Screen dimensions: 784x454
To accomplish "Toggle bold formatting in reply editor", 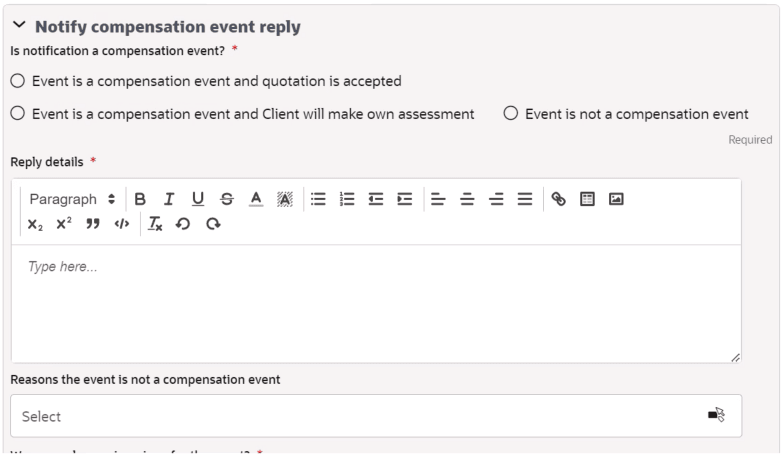I will (x=140, y=199).
